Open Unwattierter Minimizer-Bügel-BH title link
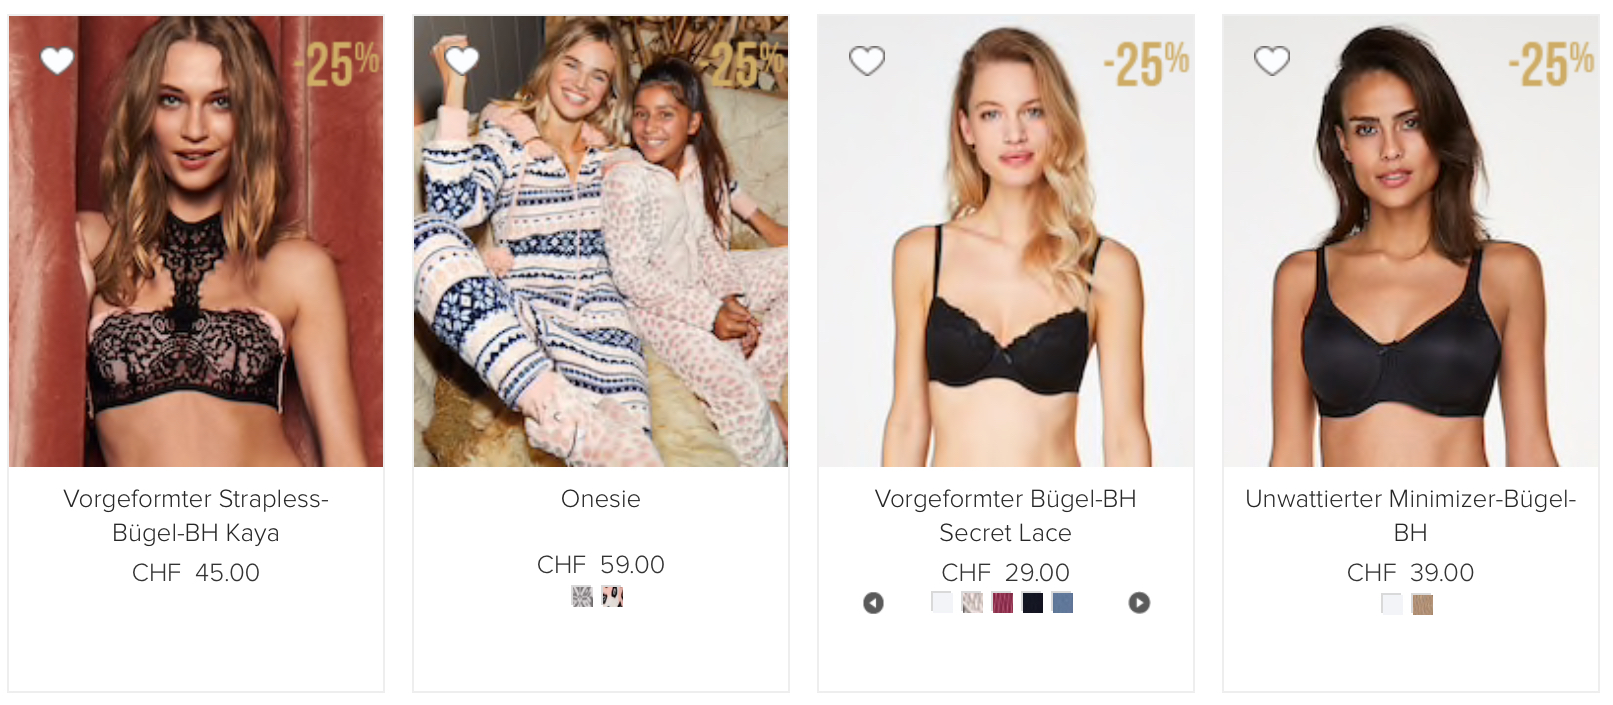The width and height of the screenshot is (1613, 705). pos(1410,515)
